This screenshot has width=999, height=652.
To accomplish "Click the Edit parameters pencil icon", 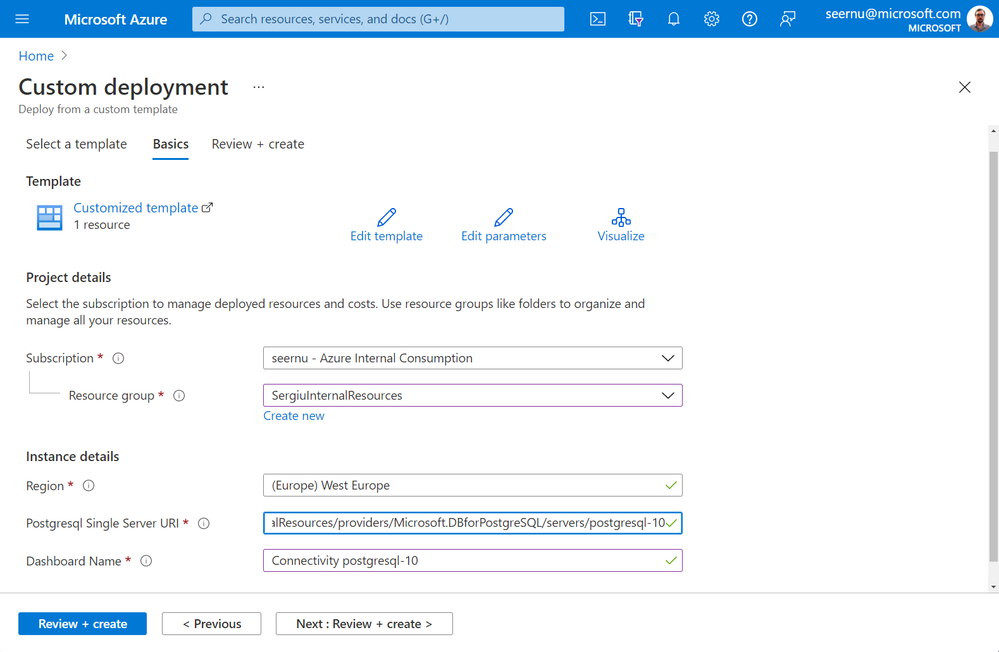I will [503, 217].
